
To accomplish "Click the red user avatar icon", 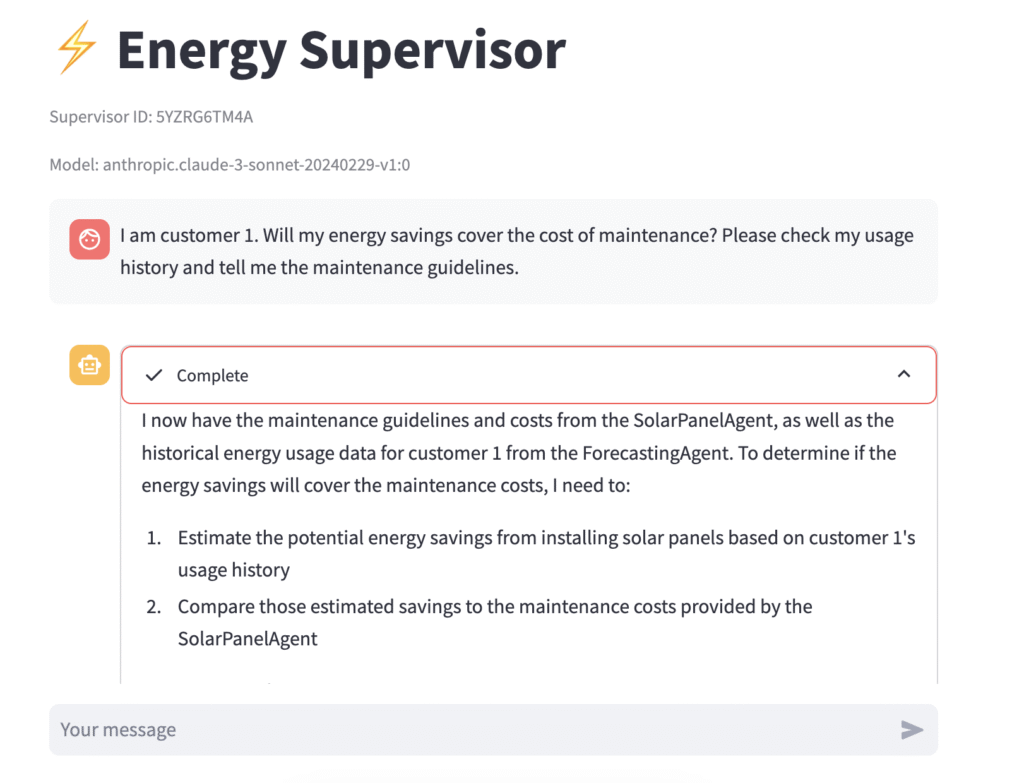I will 89,239.
